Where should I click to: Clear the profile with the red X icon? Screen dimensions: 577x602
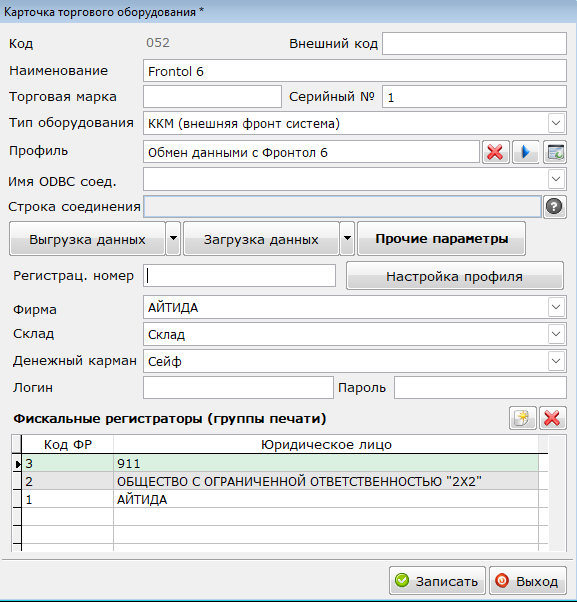click(x=496, y=152)
